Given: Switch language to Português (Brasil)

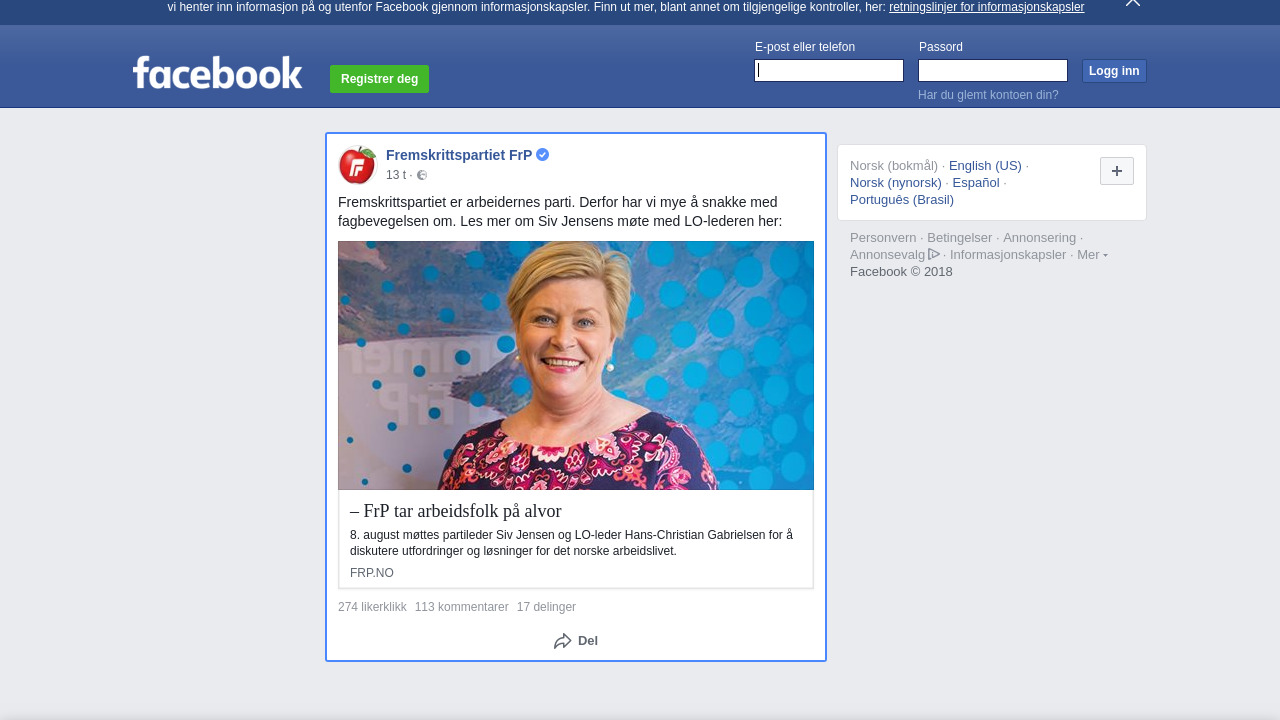Looking at the screenshot, I should pos(902,200).
